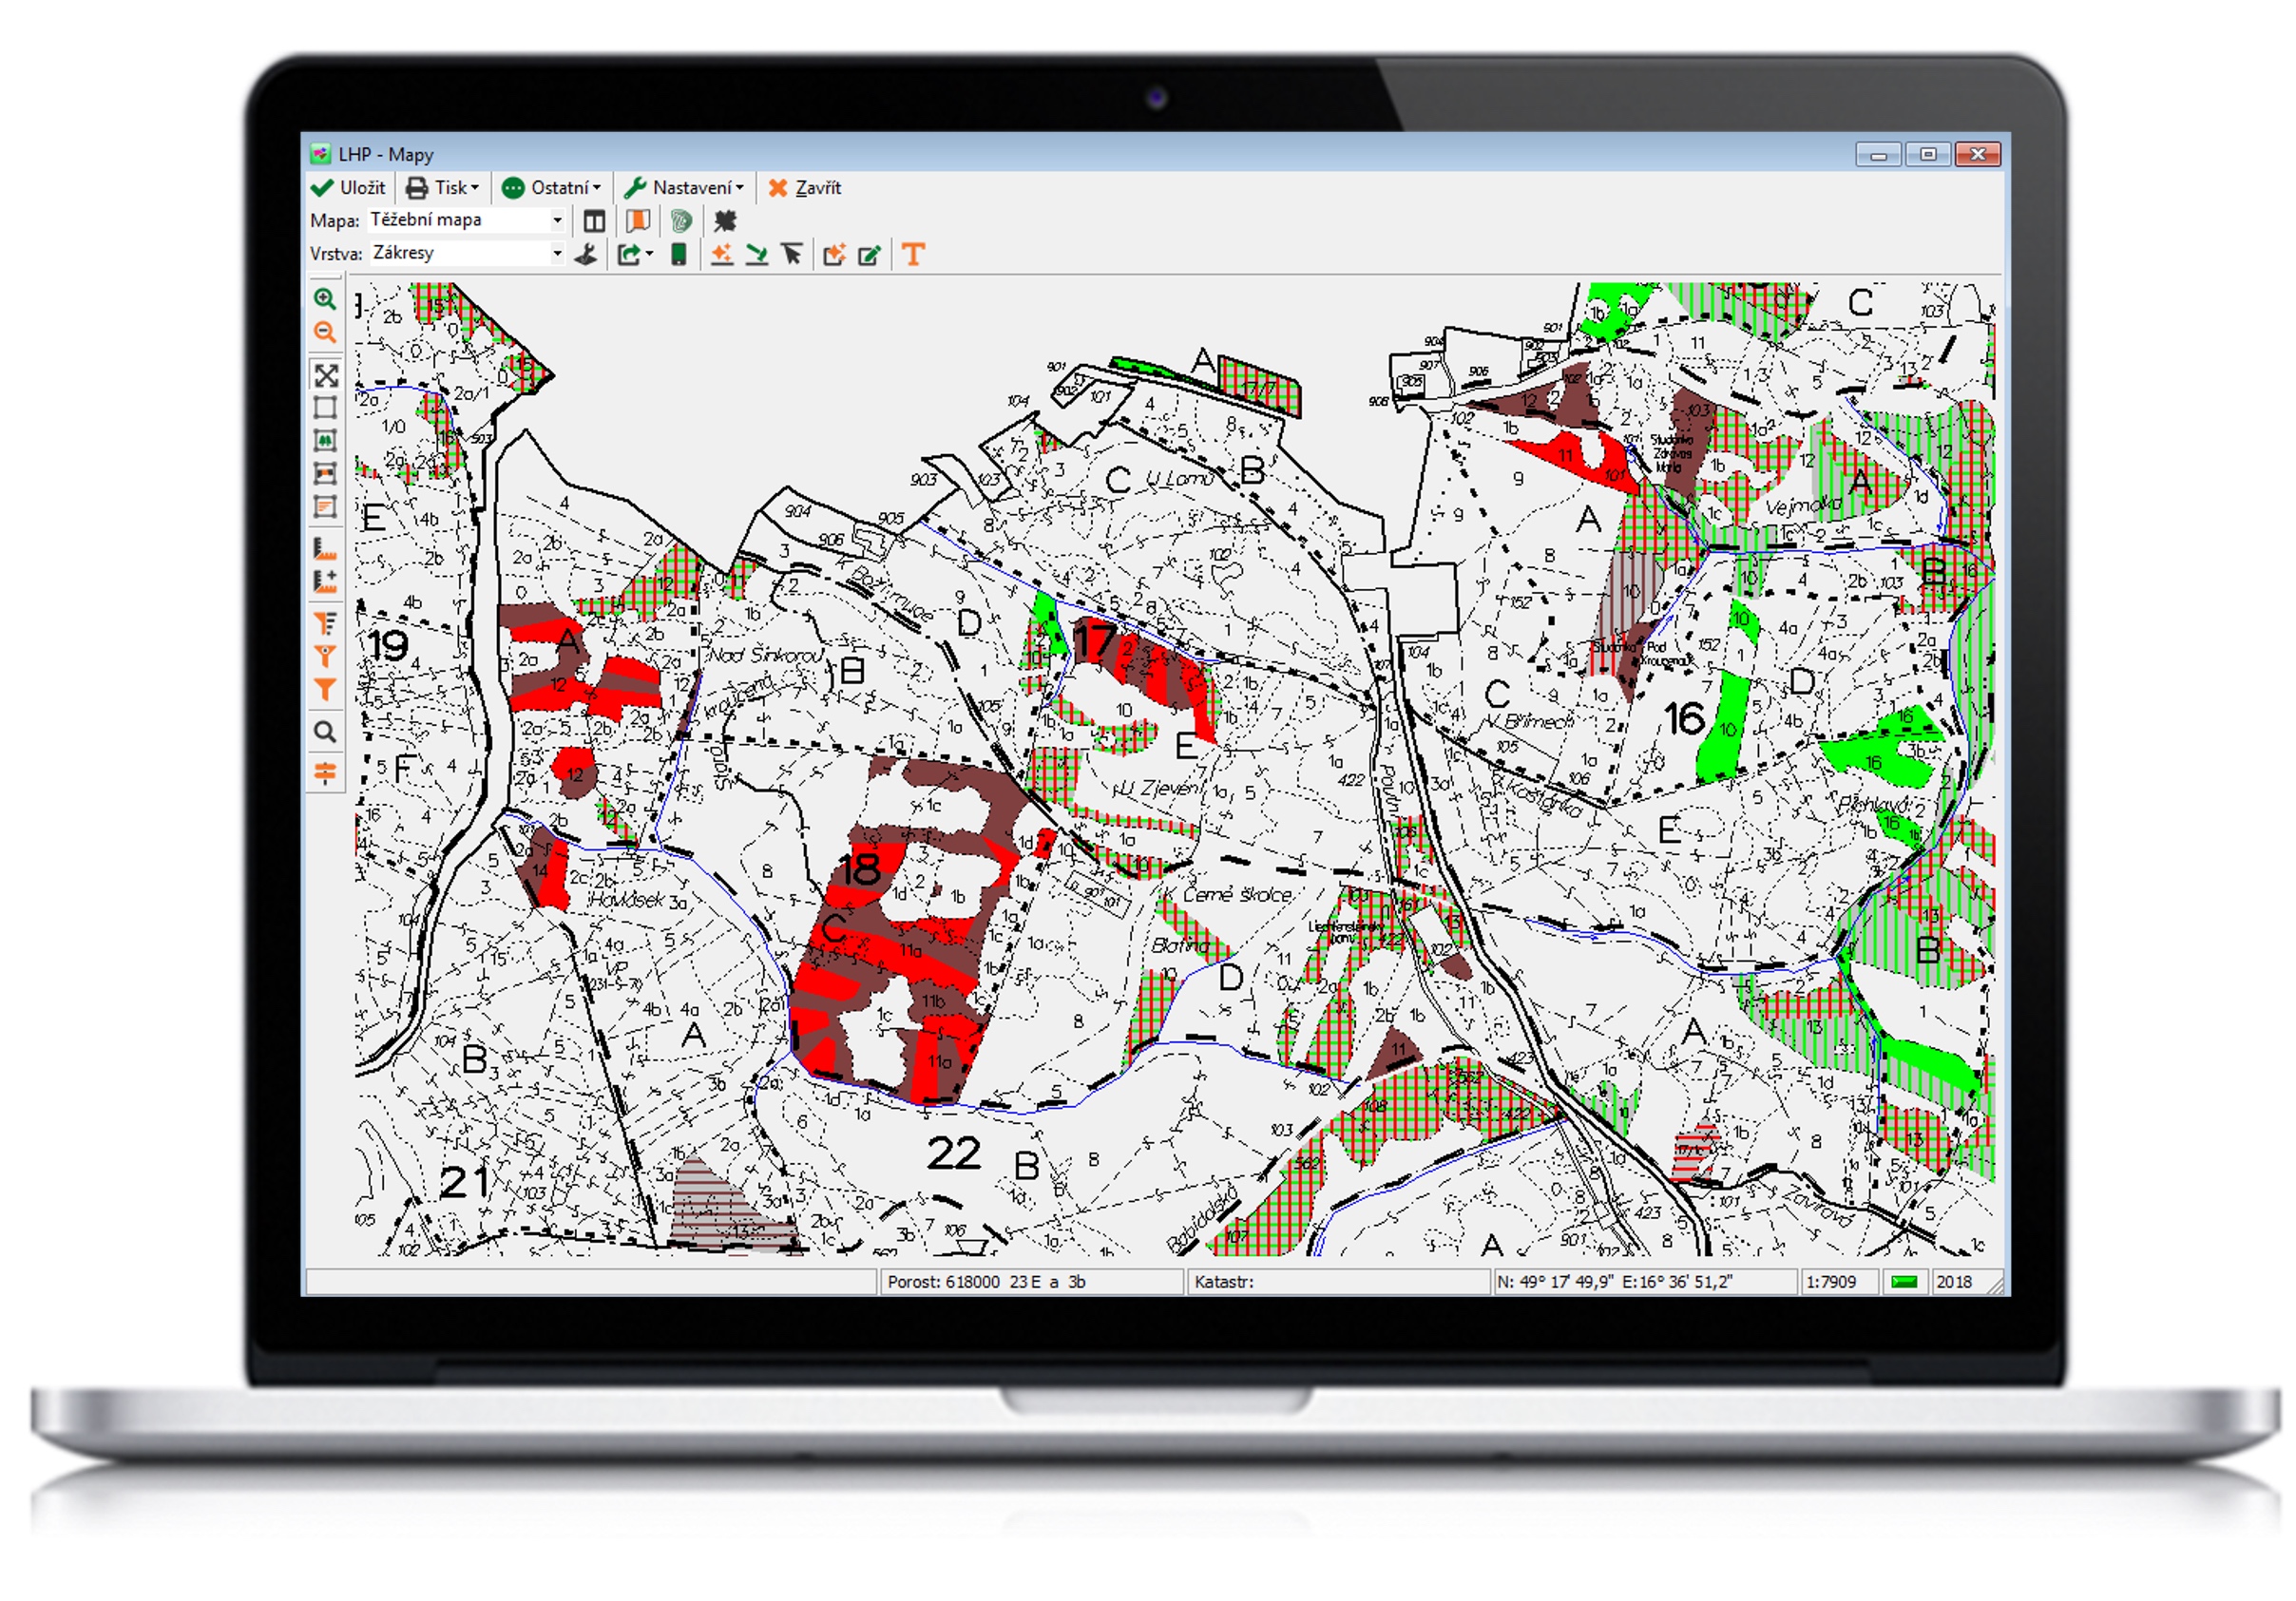Open the export arrow dropdown
Image resolution: width=2296 pixels, height=1601 pixels.
click(x=634, y=254)
